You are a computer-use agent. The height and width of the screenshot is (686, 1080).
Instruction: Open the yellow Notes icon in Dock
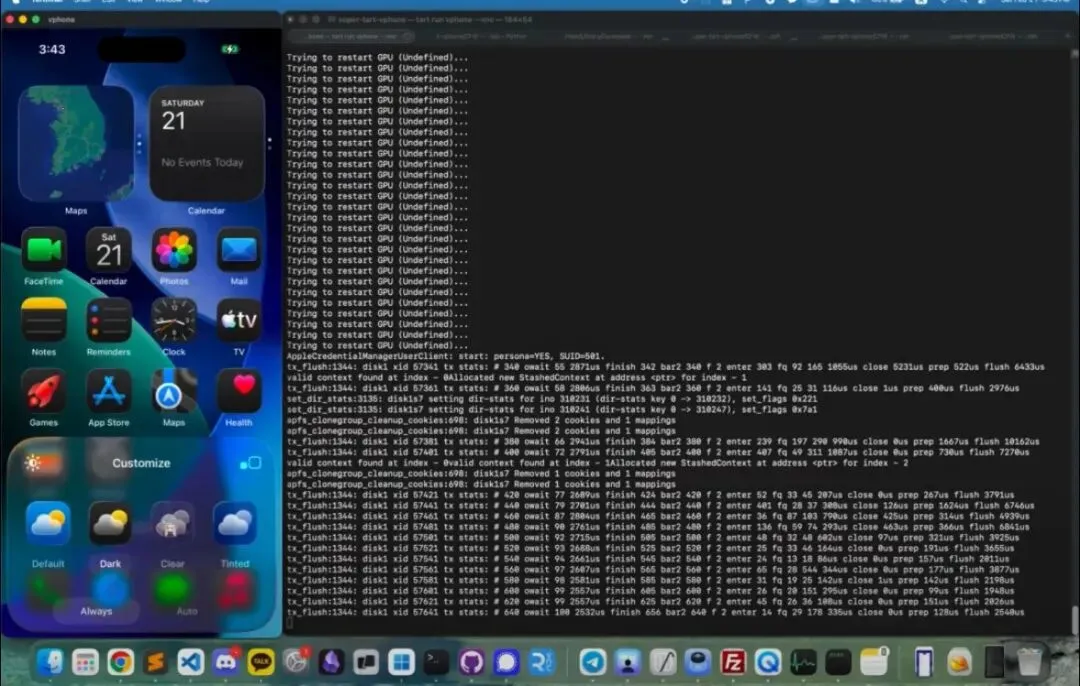[873, 662]
